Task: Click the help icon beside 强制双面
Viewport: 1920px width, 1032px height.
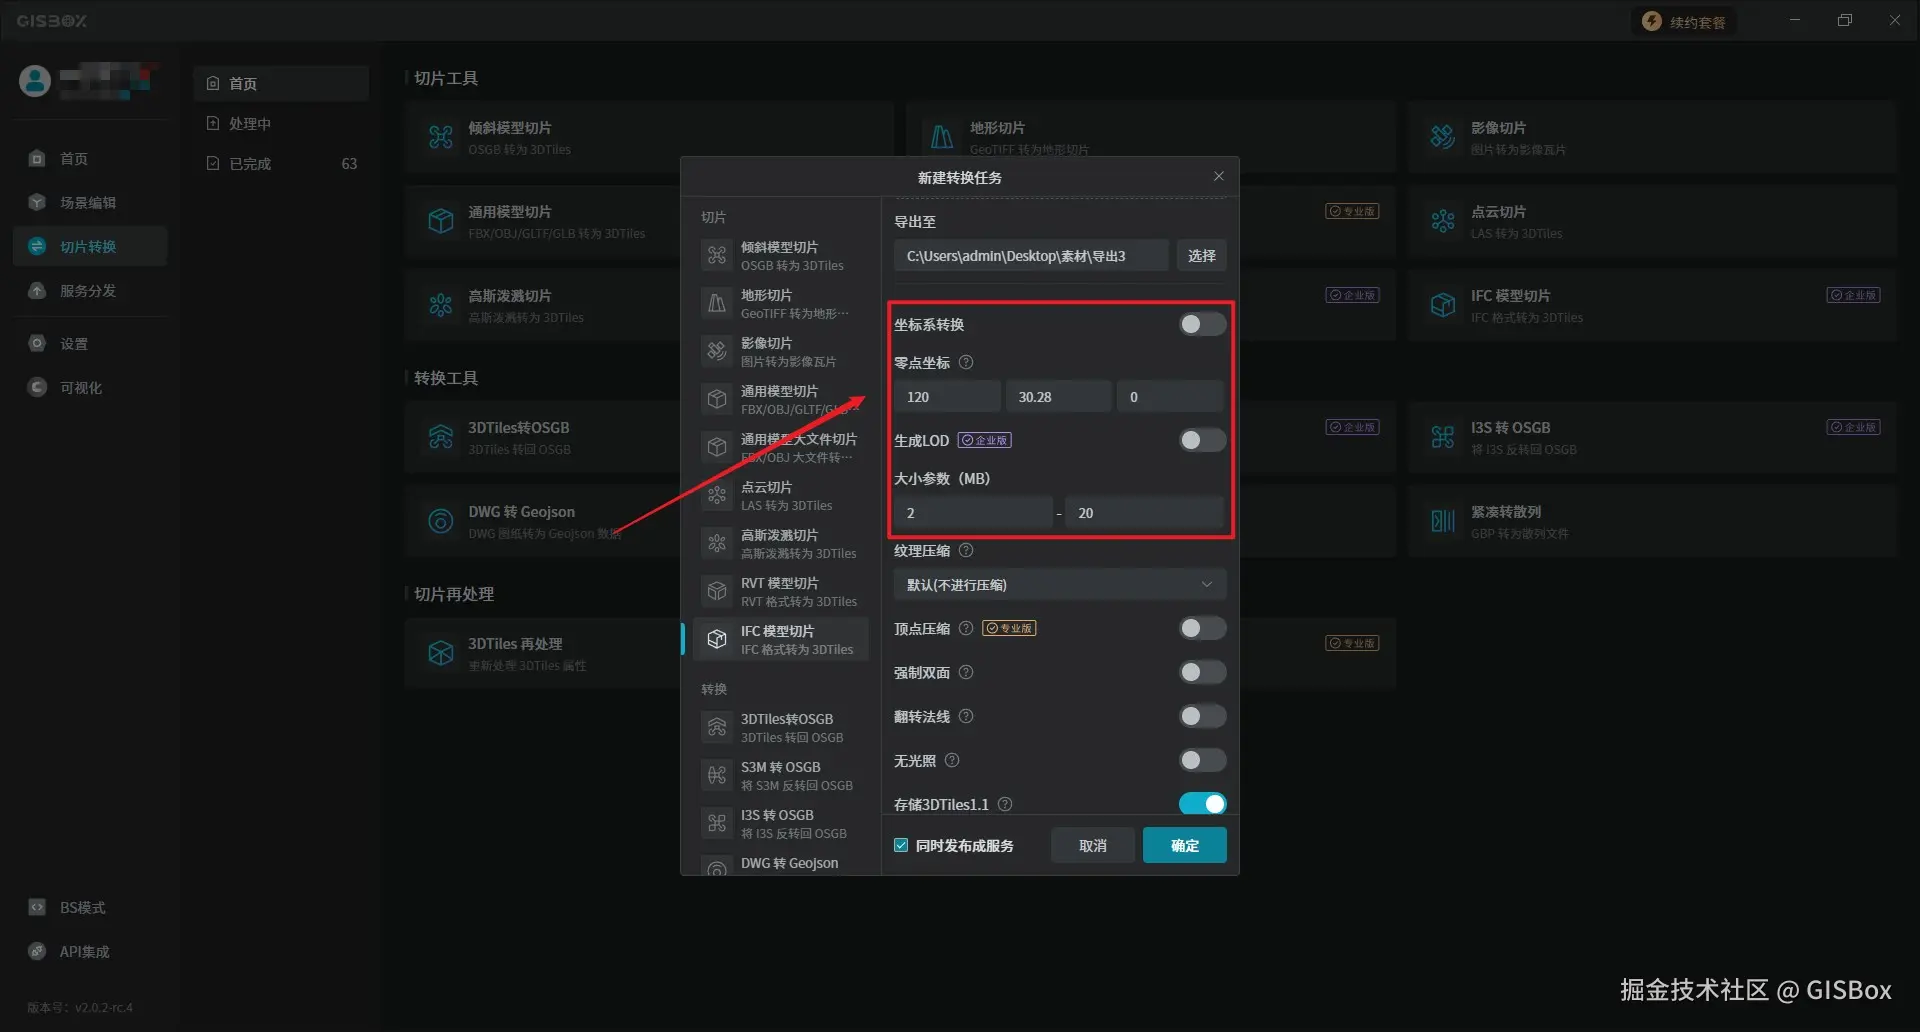Action: point(966,672)
